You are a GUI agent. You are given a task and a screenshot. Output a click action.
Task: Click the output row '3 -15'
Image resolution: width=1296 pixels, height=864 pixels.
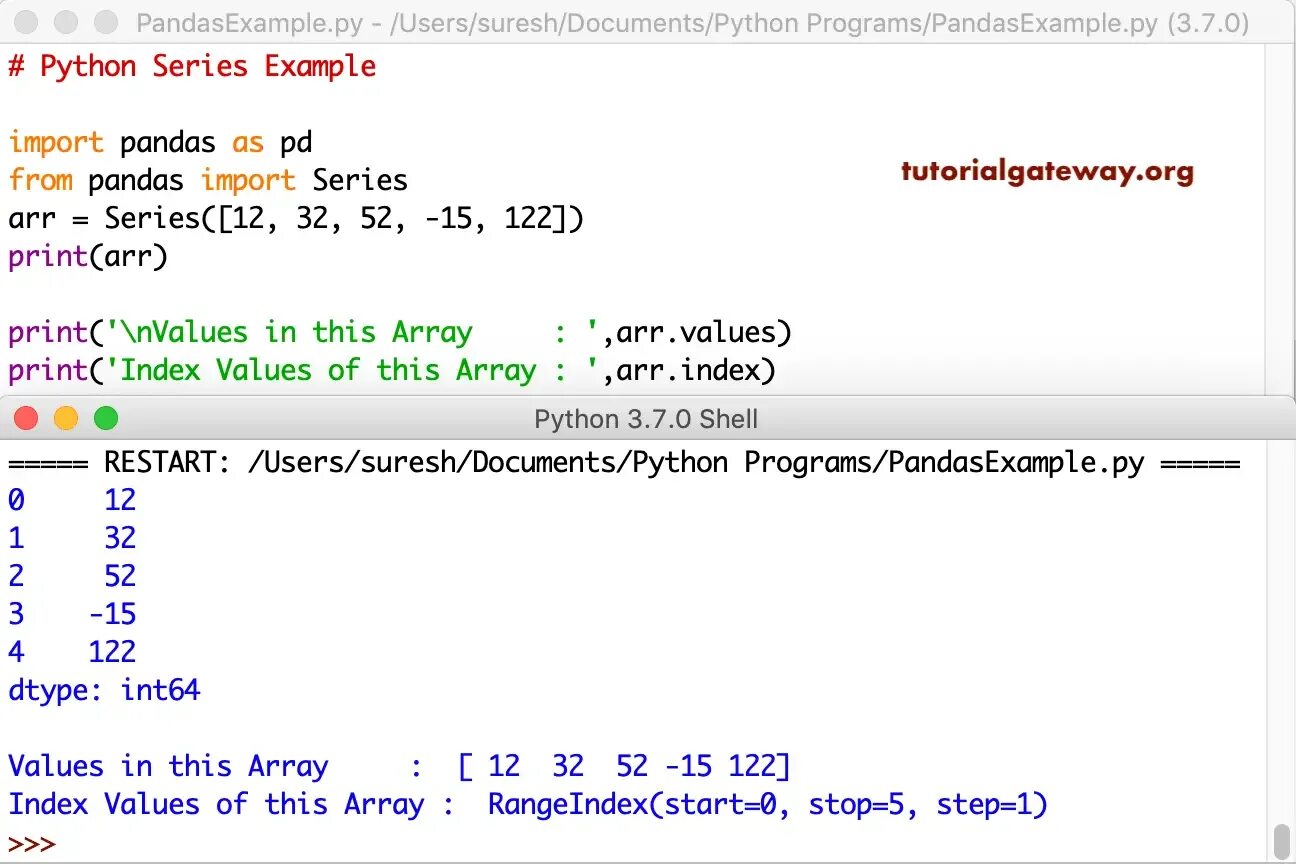(72, 614)
